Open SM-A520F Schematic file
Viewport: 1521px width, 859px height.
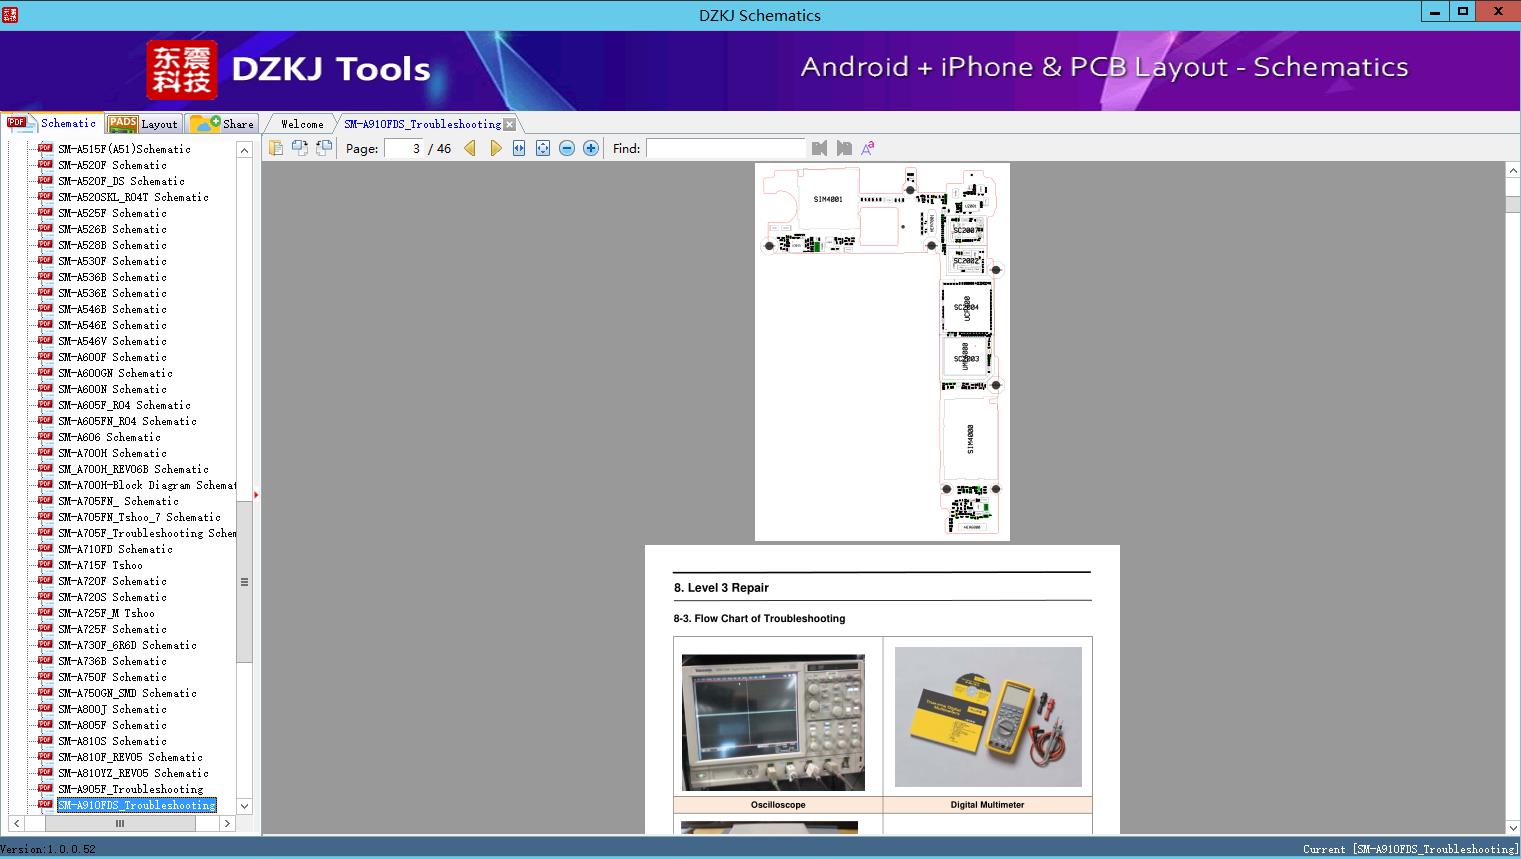click(112, 165)
